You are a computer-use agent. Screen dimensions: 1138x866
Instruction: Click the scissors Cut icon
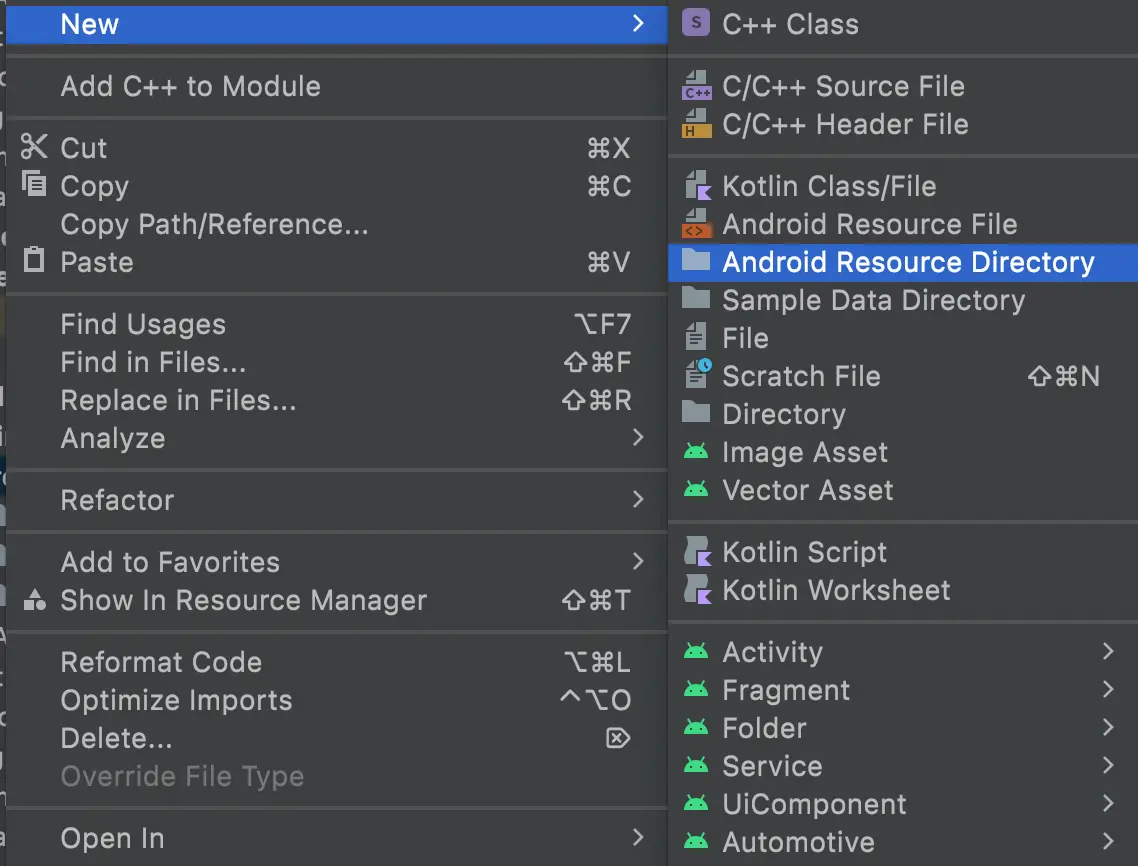[34, 148]
